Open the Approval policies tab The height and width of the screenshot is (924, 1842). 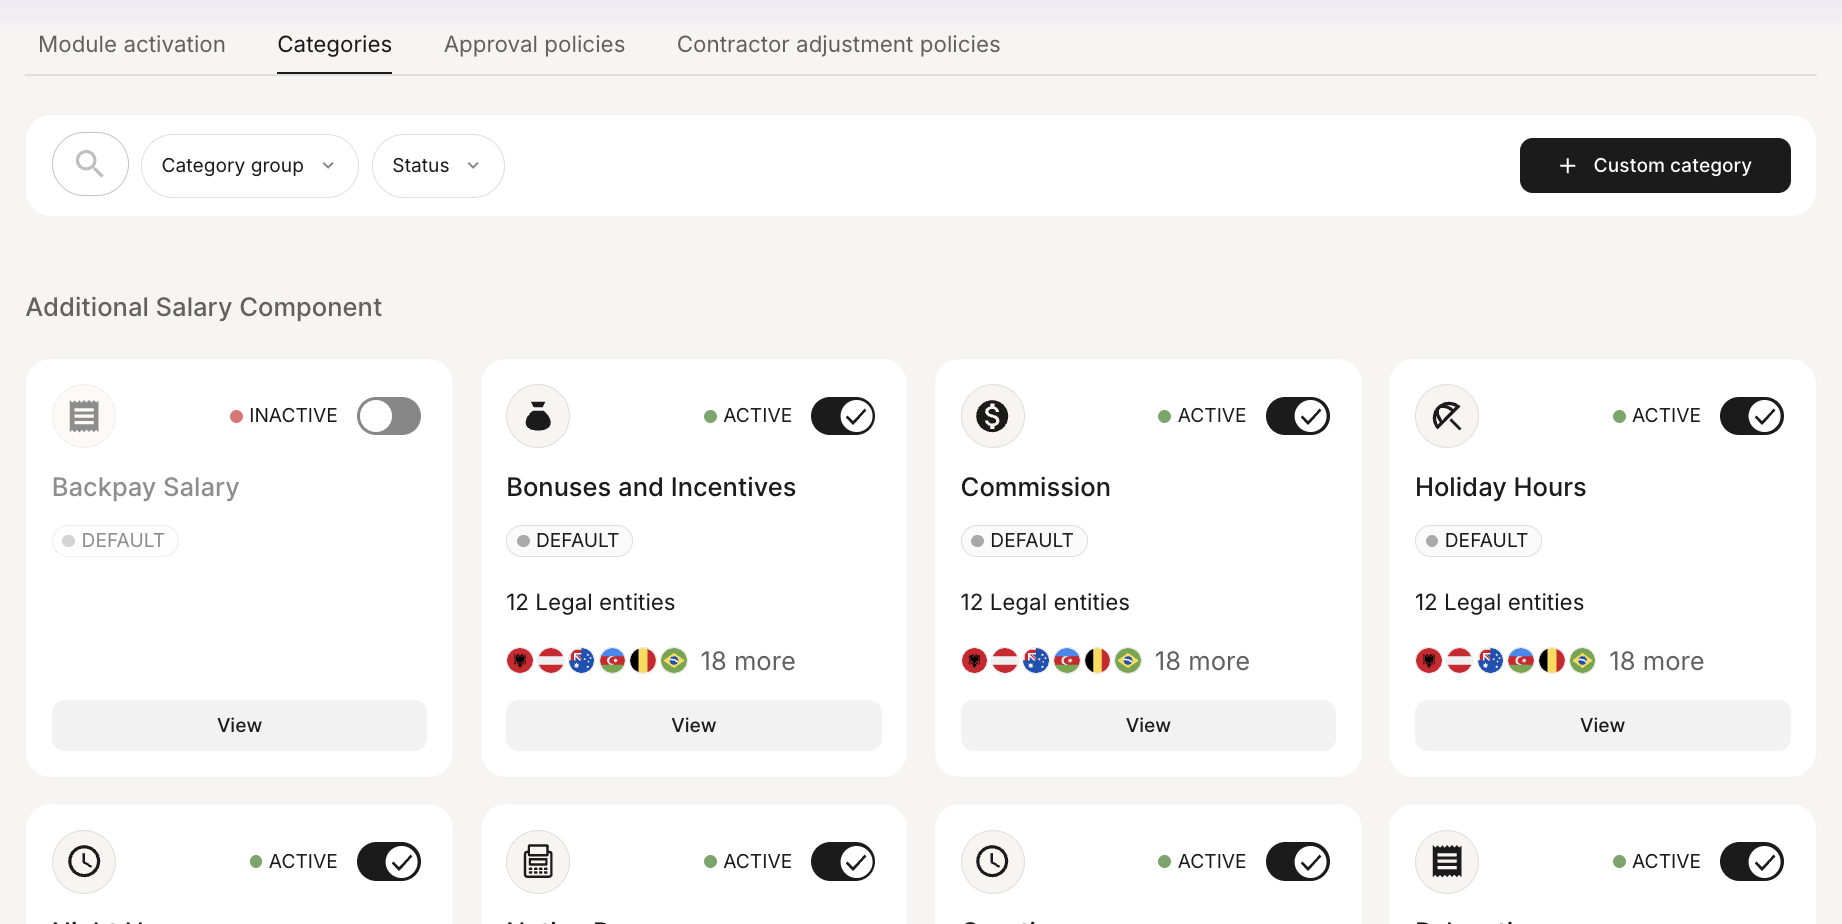tap(534, 44)
